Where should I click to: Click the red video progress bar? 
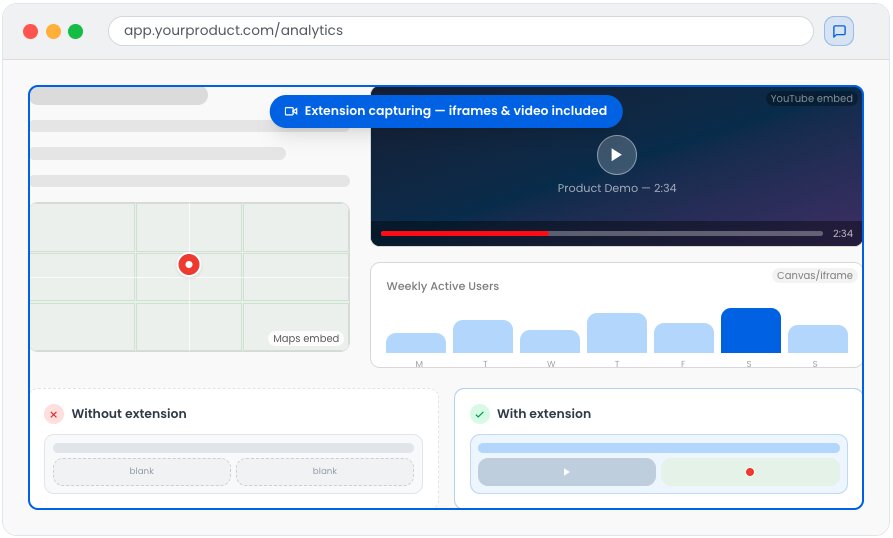(464, 233)
